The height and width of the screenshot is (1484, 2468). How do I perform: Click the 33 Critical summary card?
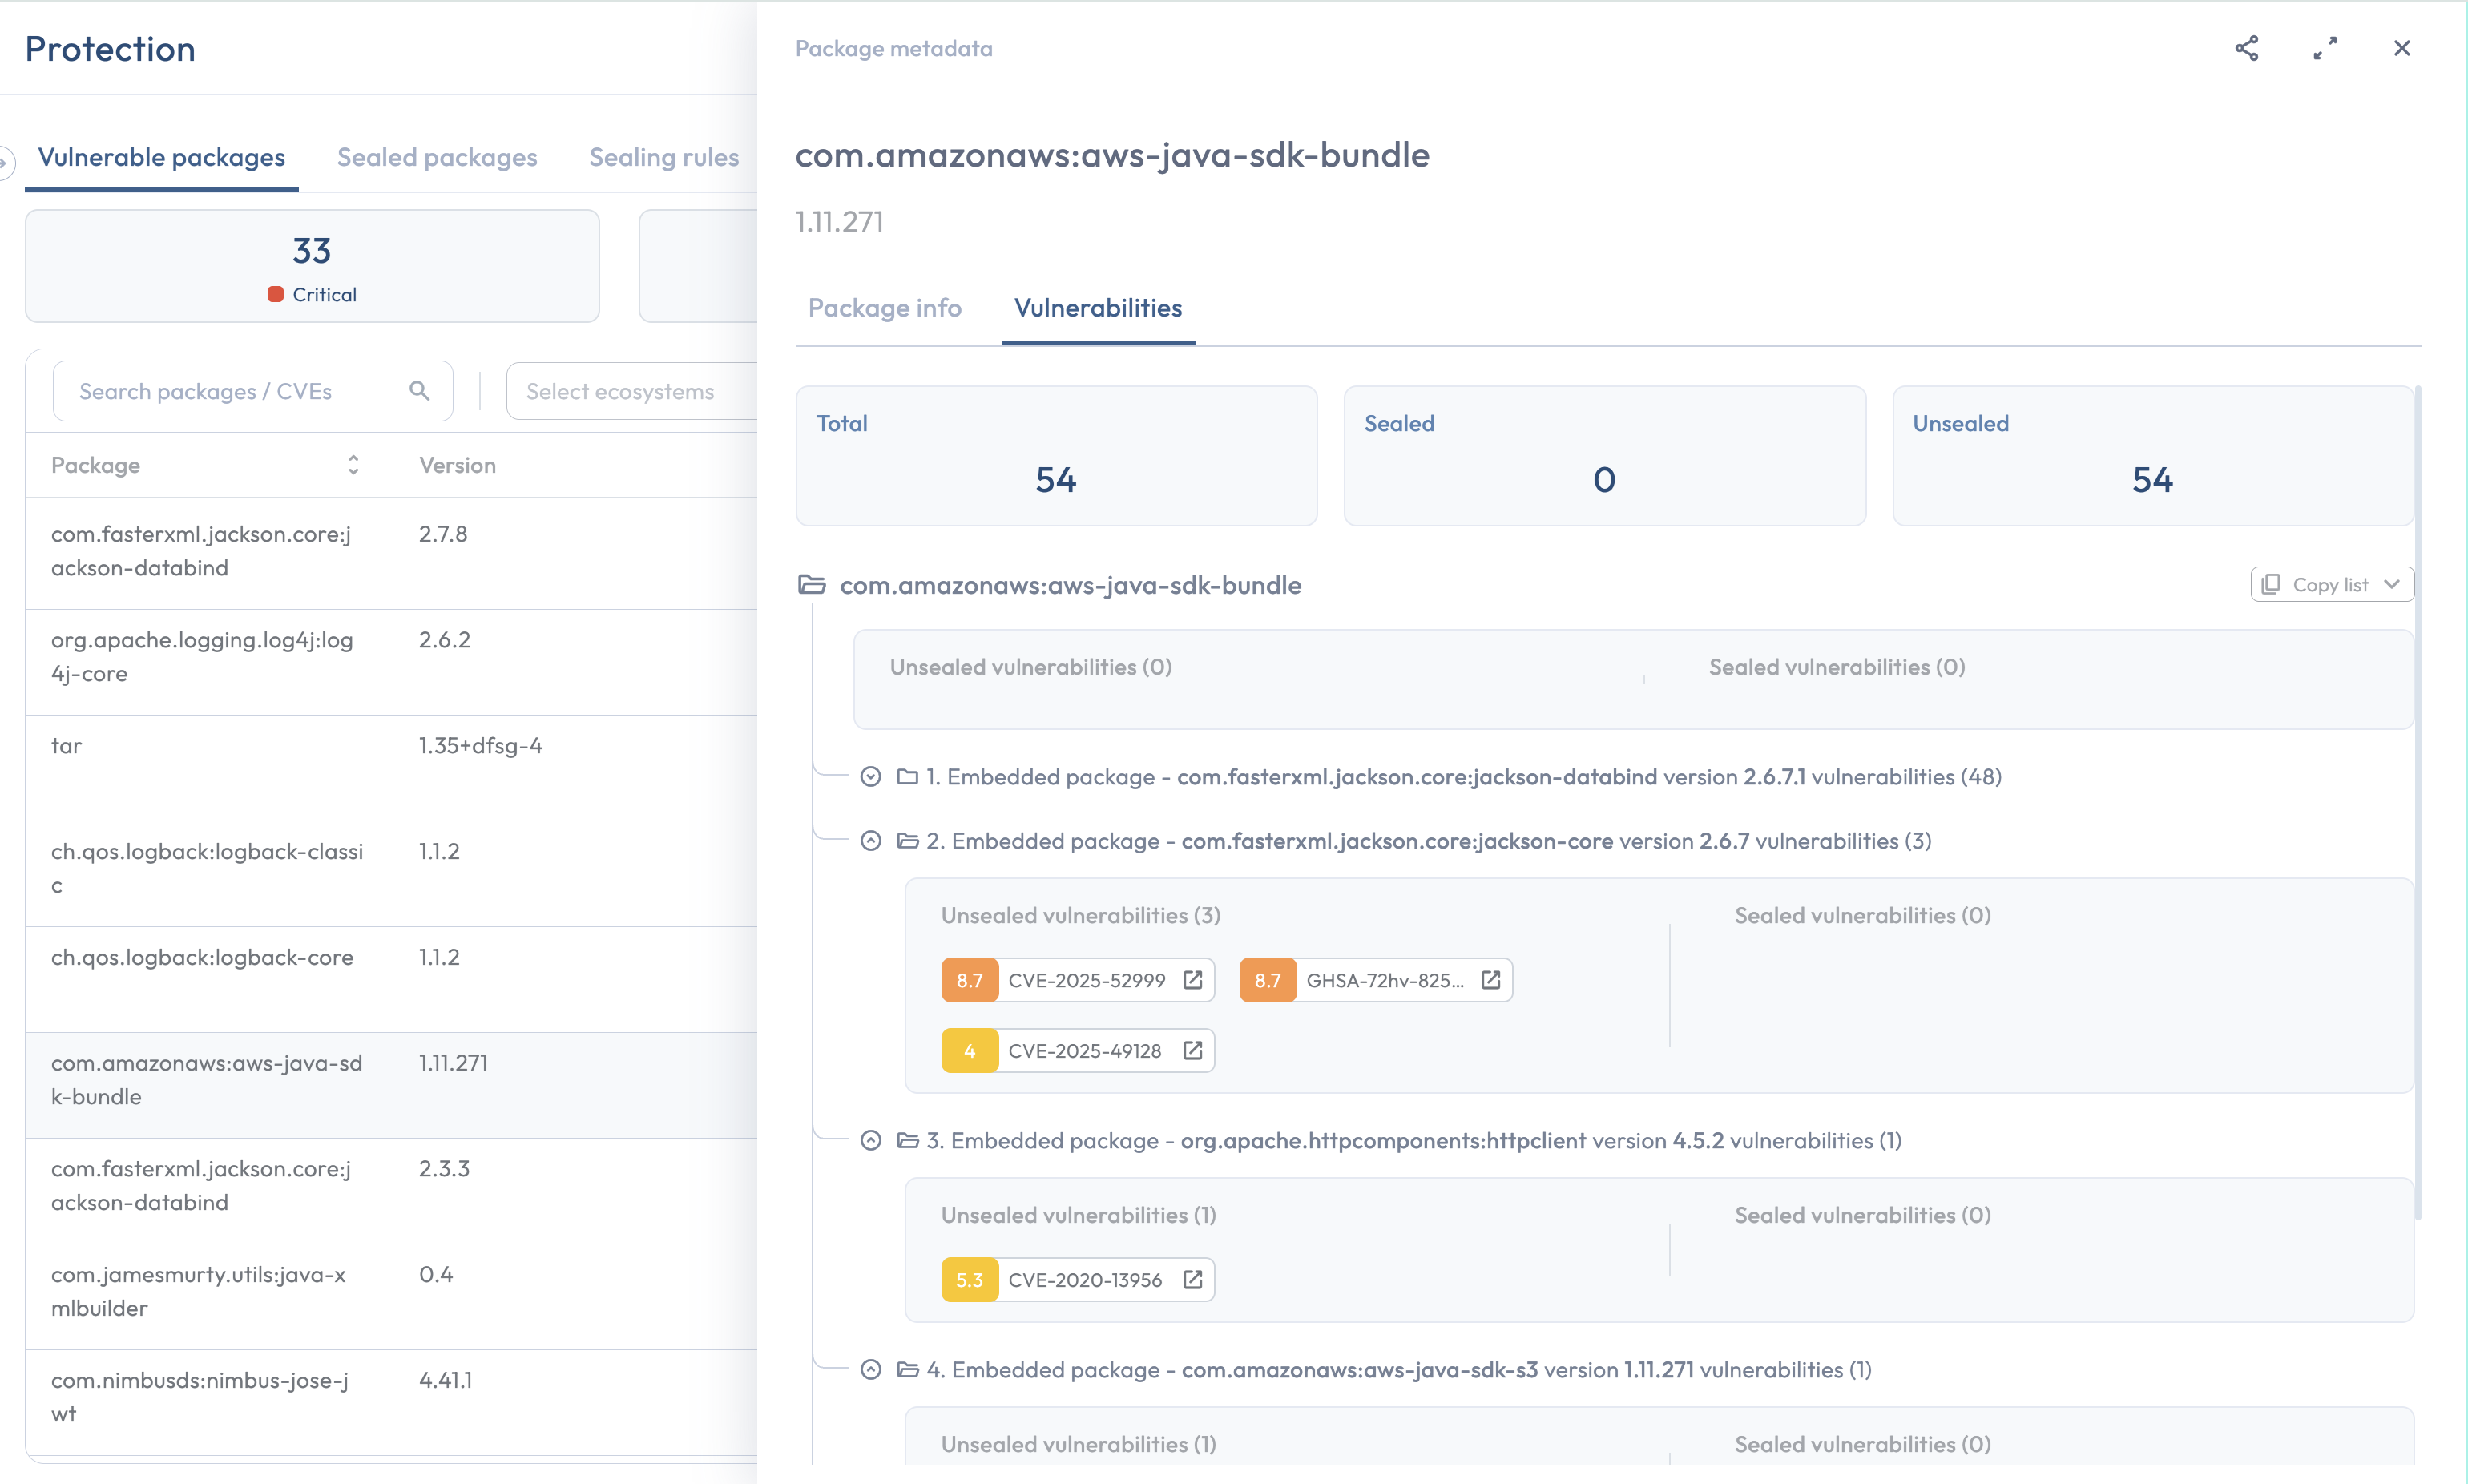click(x=312, y=266)
